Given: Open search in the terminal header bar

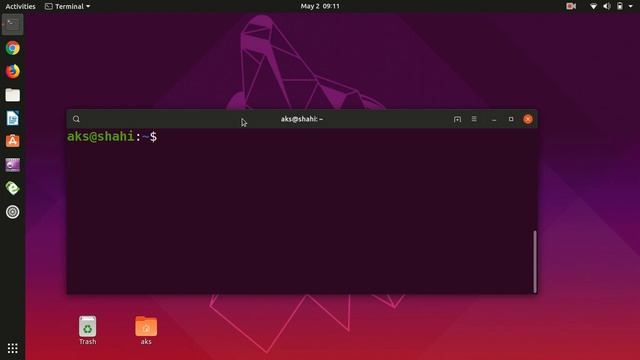Looking at the screenshot, I should coord(76,119).
